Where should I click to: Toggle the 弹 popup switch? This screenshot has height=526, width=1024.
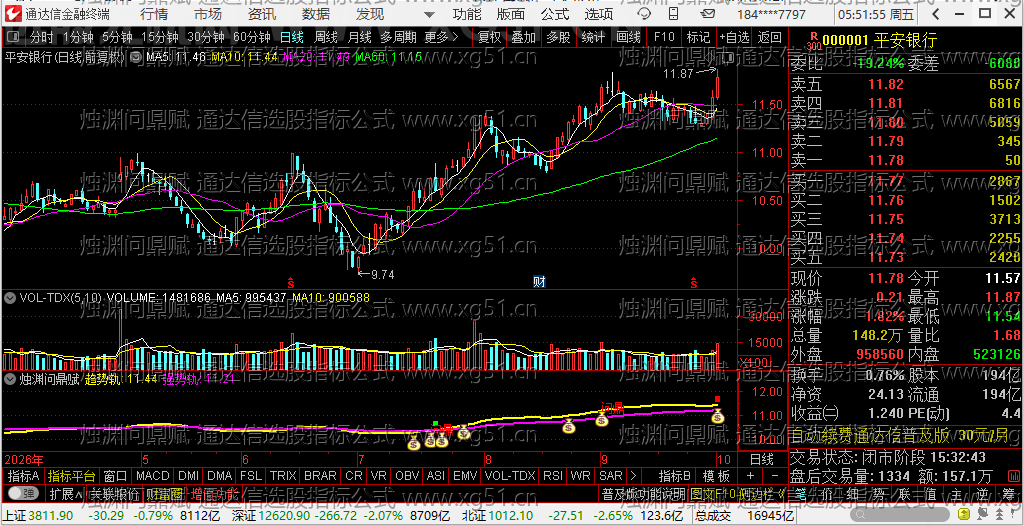click(x=24, y=493)
